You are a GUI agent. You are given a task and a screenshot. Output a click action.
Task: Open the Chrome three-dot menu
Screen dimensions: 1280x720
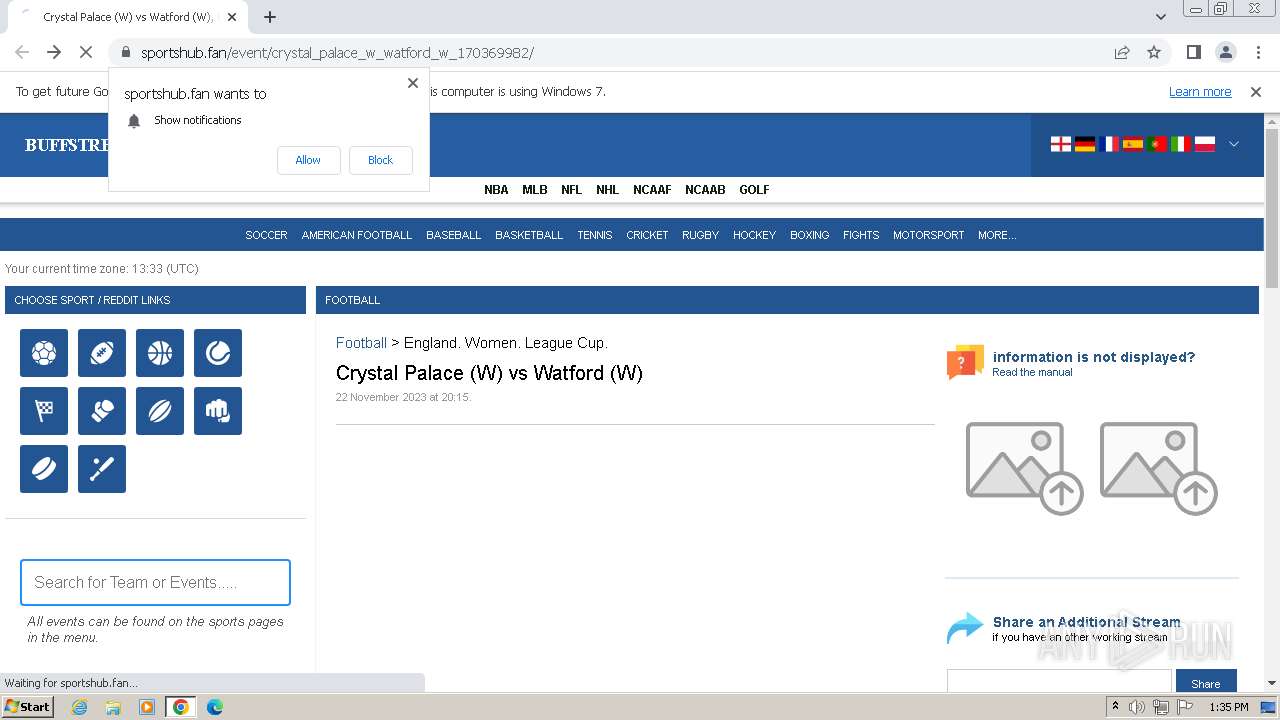(1257, 53)
